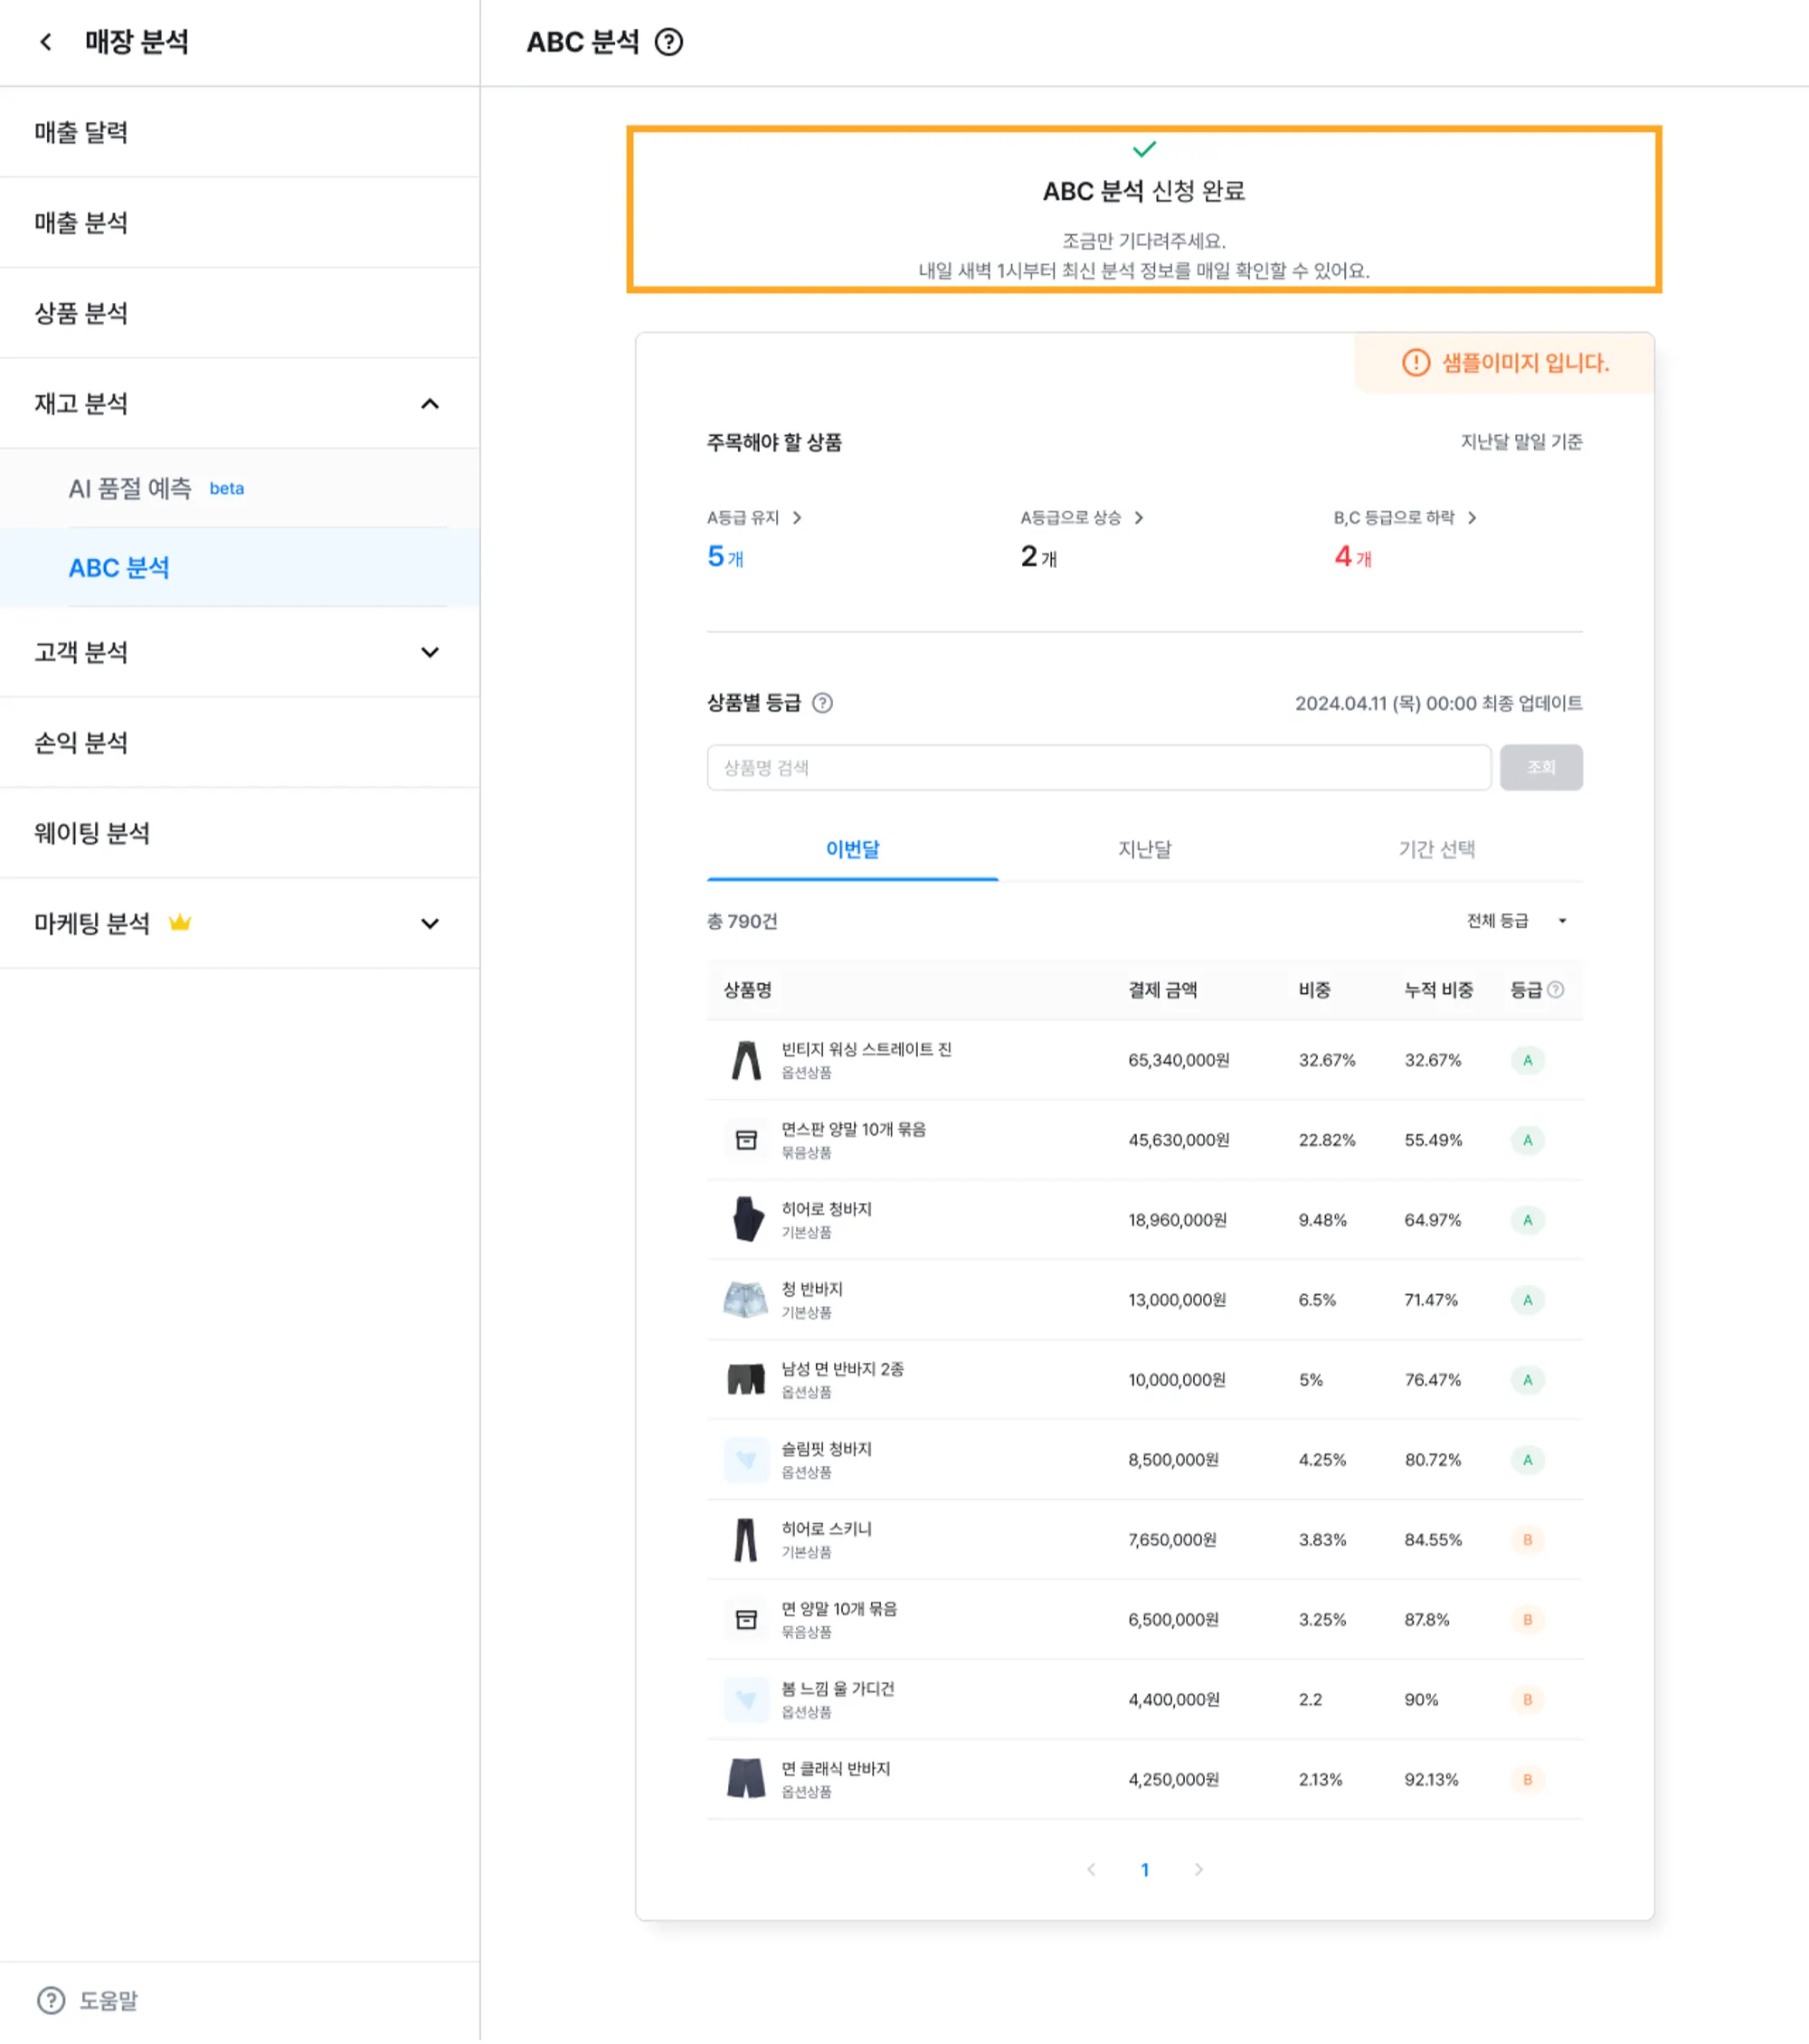
Task: Click the 도움말 help icon at bottom left
Action: 51,2000
